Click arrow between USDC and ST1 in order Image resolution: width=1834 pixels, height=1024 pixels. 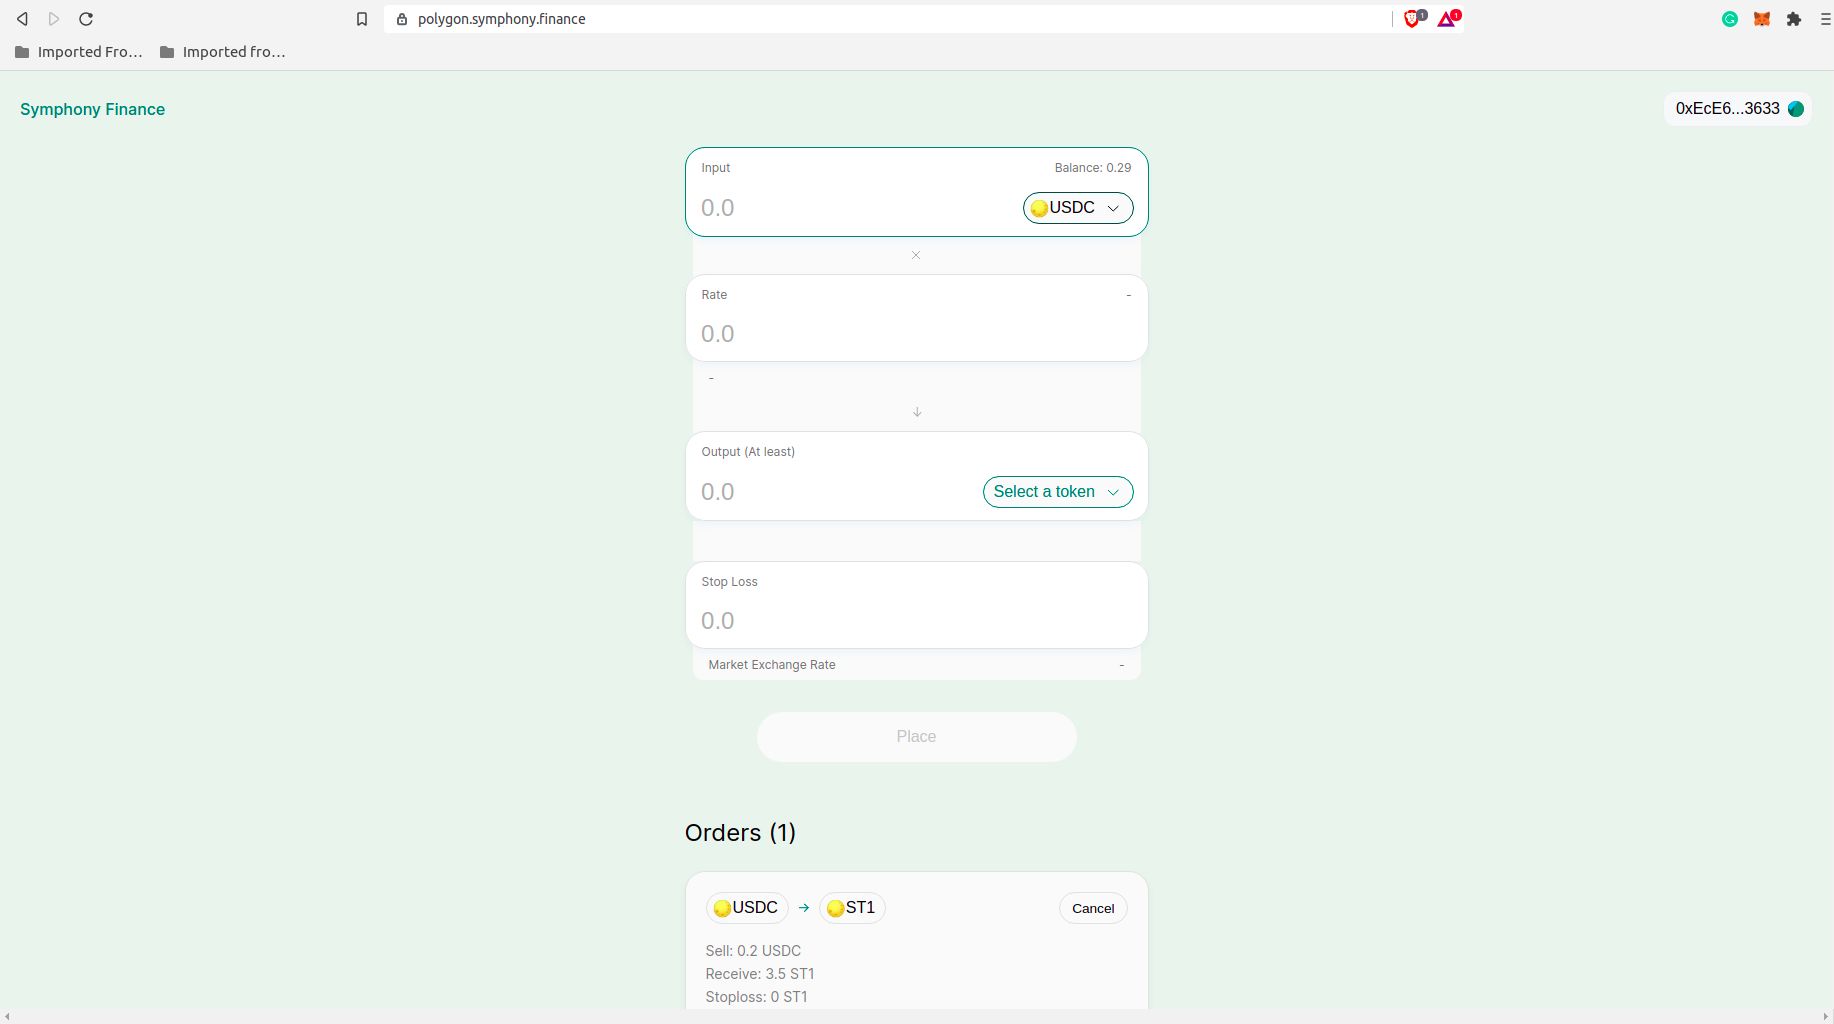coord(804,908)
